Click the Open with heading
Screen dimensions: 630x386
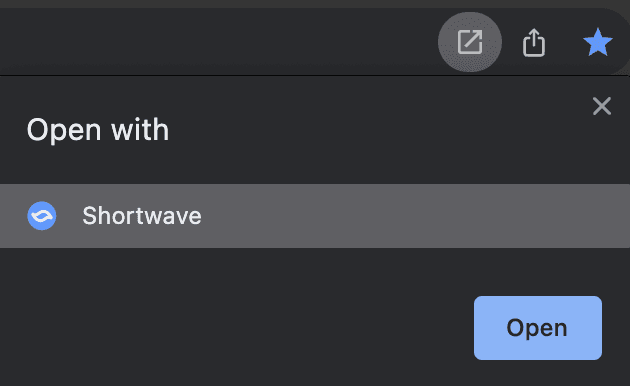tap(98, 130)
